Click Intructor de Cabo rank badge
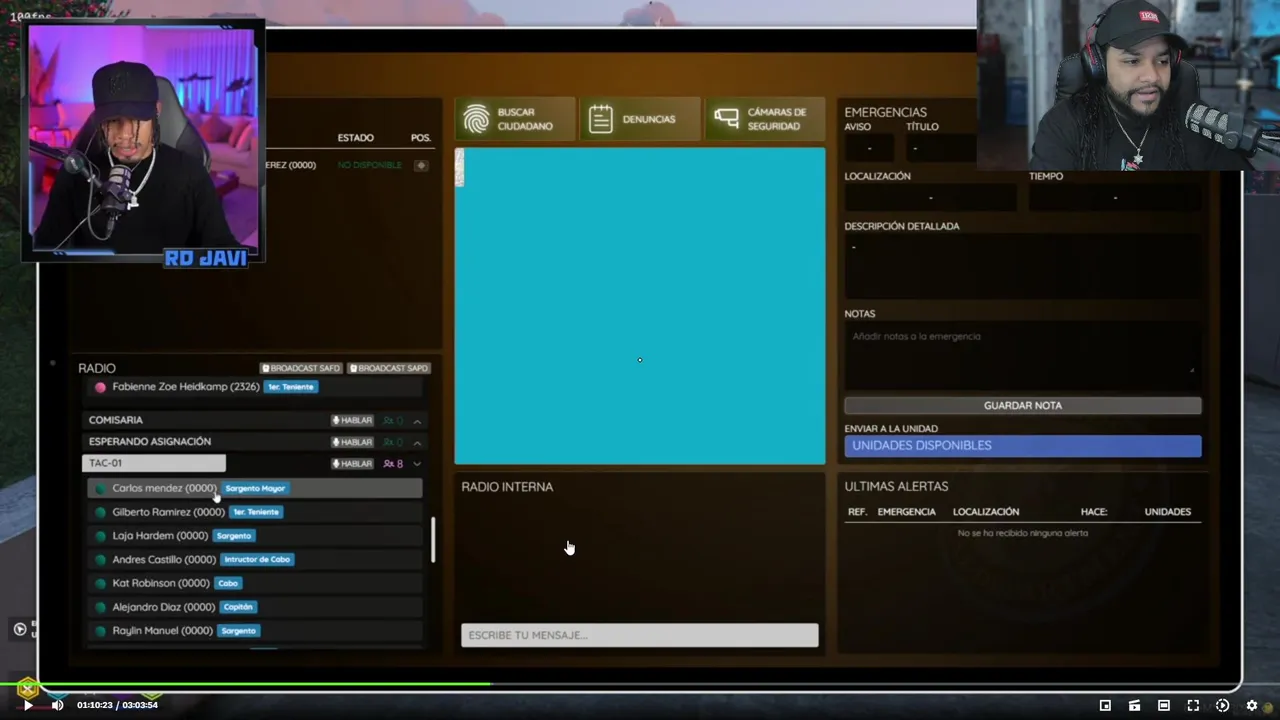 click(x=258, y=559)
